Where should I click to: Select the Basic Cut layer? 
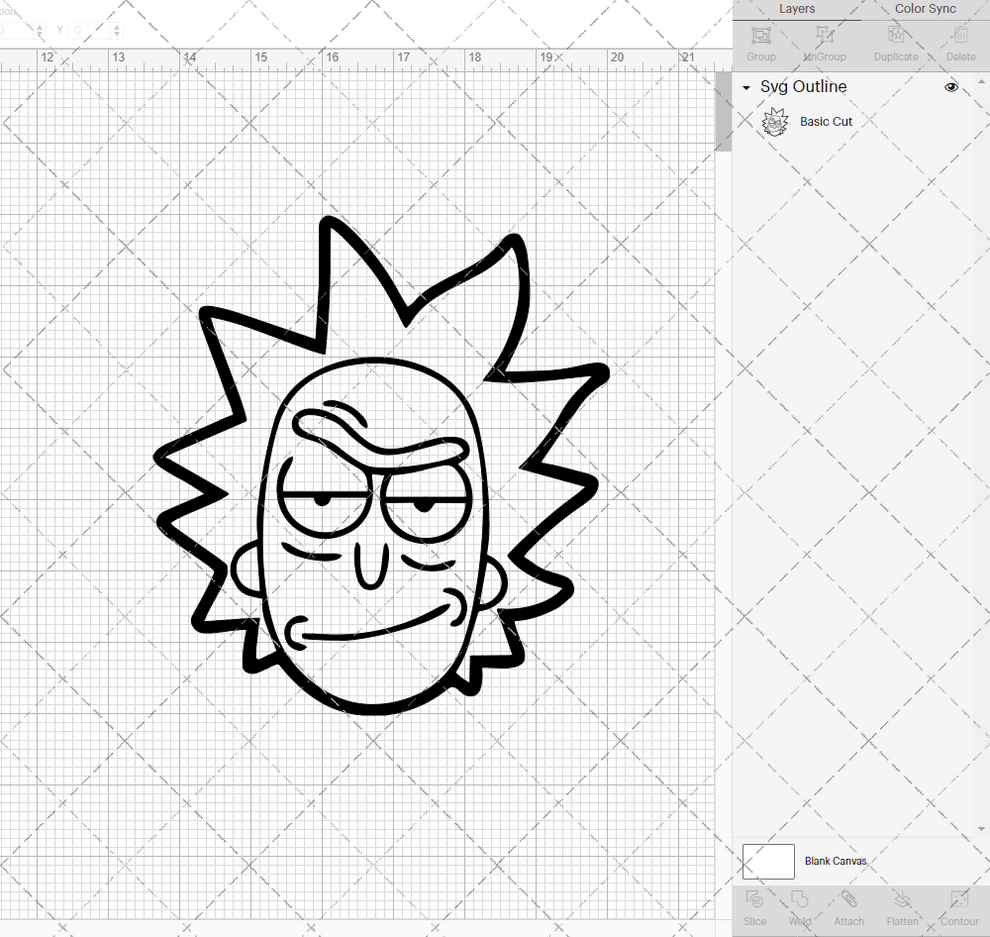point(826,121)
